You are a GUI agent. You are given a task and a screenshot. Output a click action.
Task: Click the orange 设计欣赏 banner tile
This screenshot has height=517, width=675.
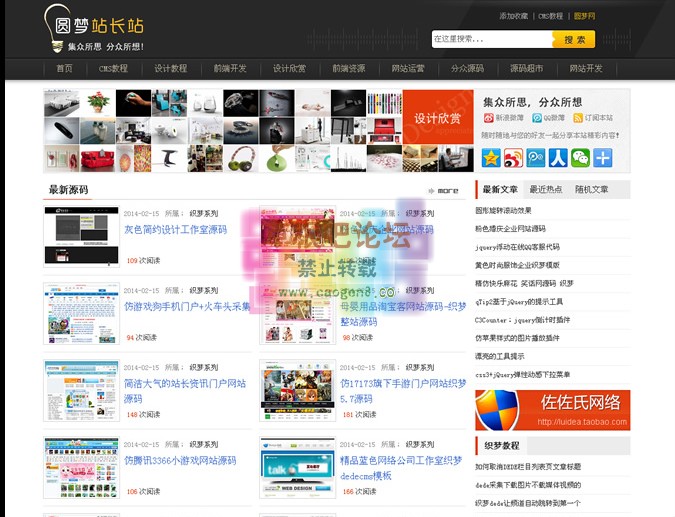pyautogui.click(x=438, y=117)
